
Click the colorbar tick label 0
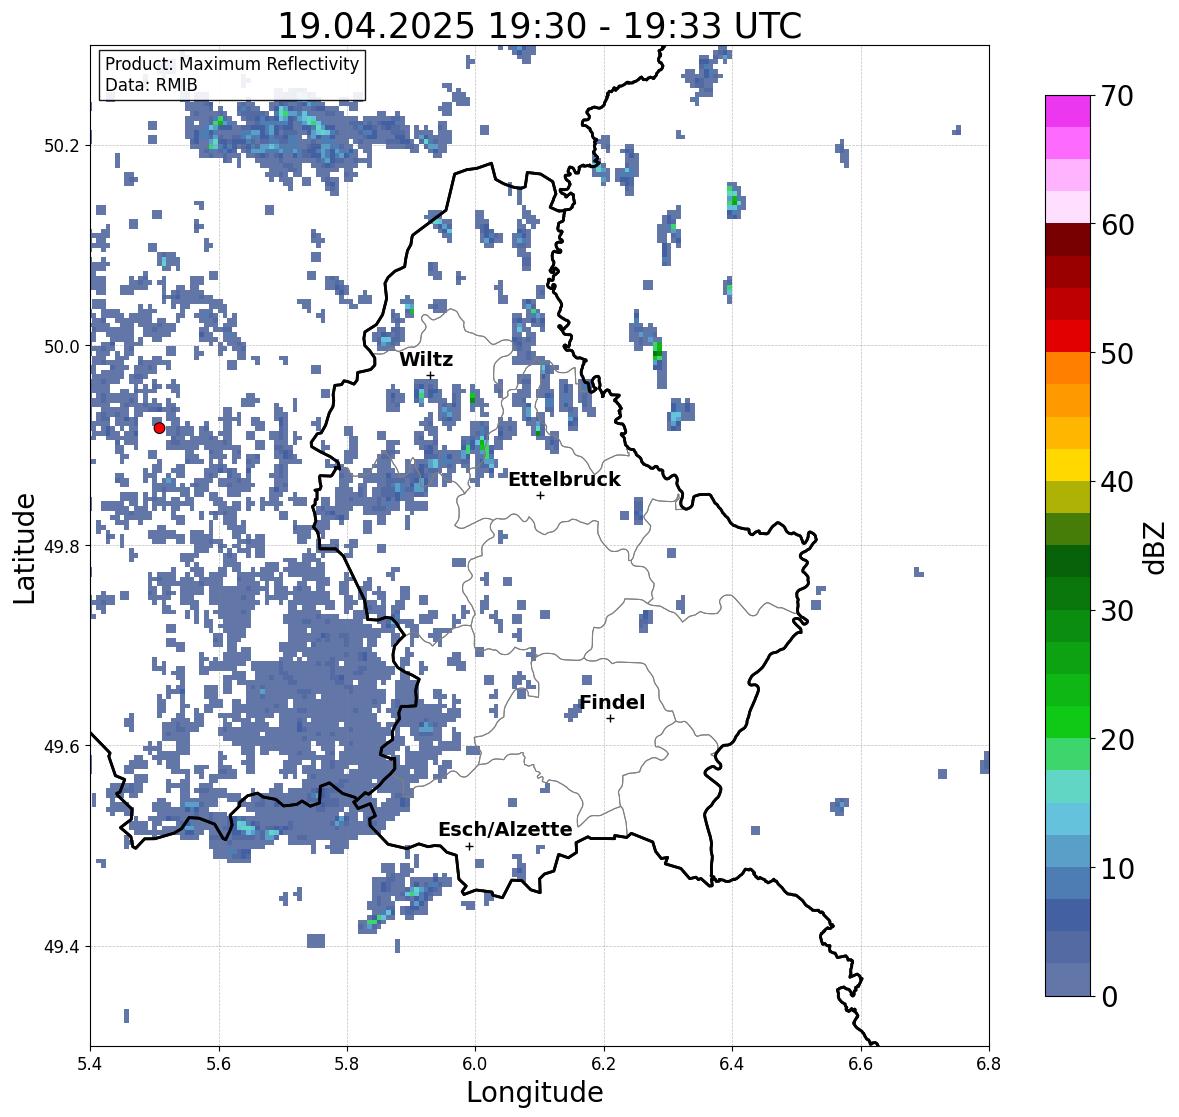[1109, 997]
